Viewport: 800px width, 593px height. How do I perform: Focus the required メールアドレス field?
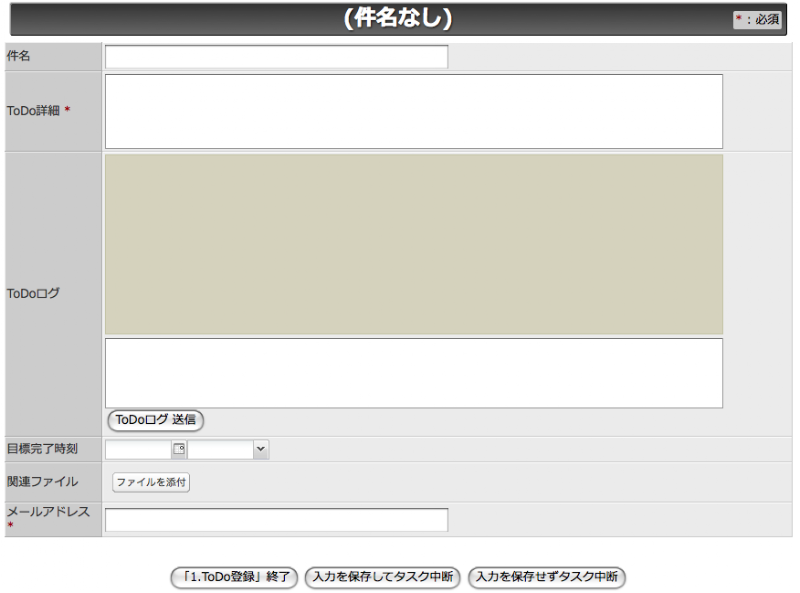click(277, 519)
